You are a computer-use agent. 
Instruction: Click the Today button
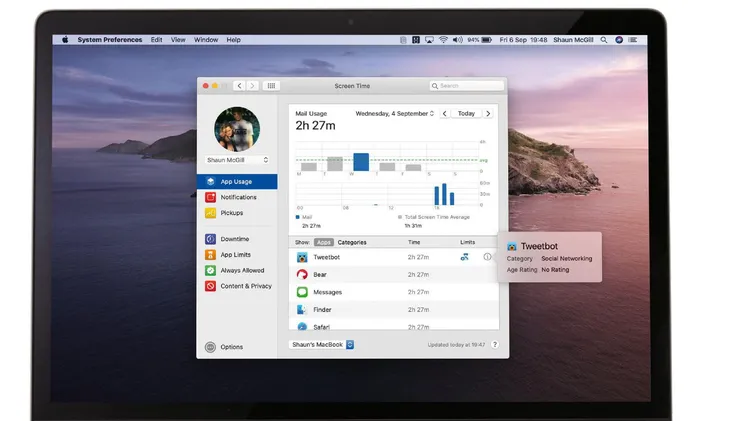[x=467, y=114]
